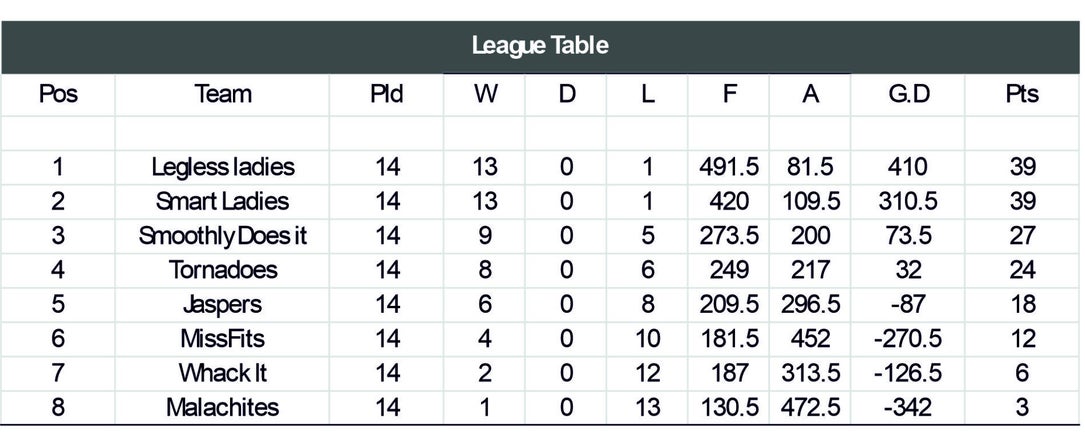Select the Smoothly Does it team cell
Image resolution: width=1085 pixels, height=448 pixels.
click(x=222, y=236)
